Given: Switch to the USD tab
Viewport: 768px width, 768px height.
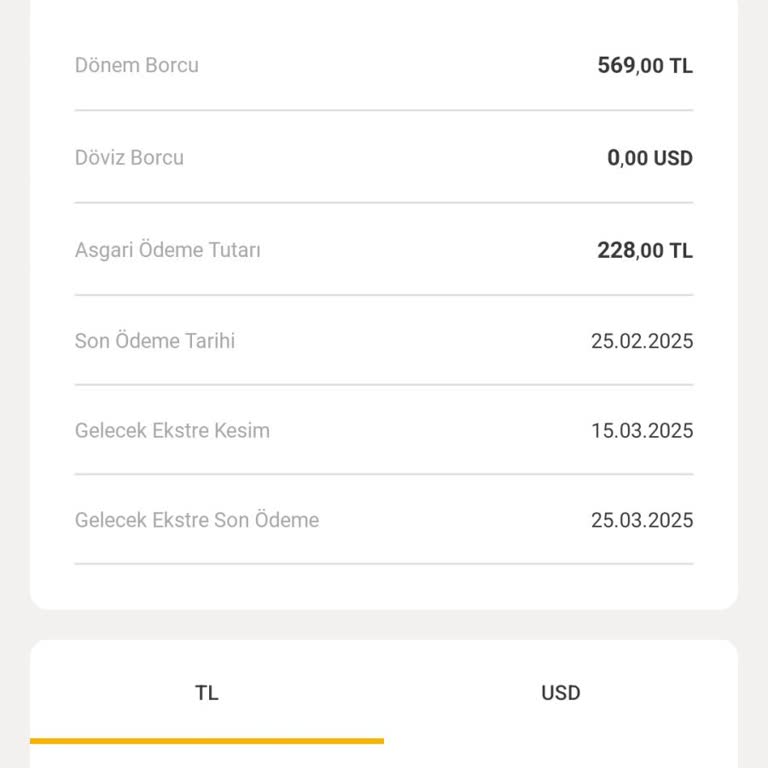Looking at the screenshot, I should click(x=560, y=693).
